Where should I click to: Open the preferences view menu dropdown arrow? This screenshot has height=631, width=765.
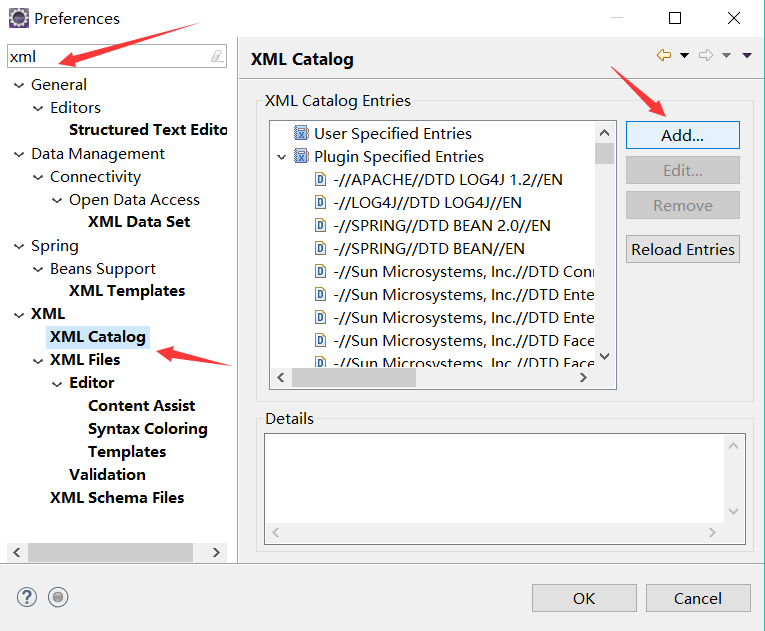point(747,56)
